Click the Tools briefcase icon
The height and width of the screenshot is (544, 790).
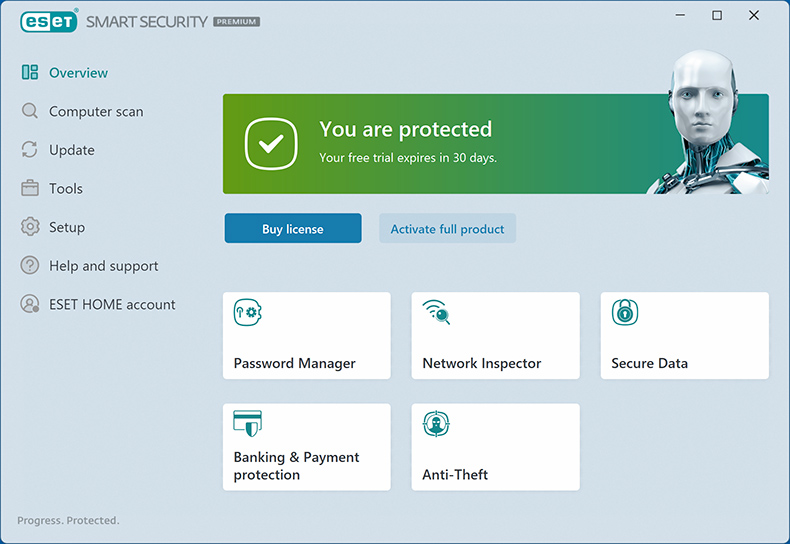[30, 188]
